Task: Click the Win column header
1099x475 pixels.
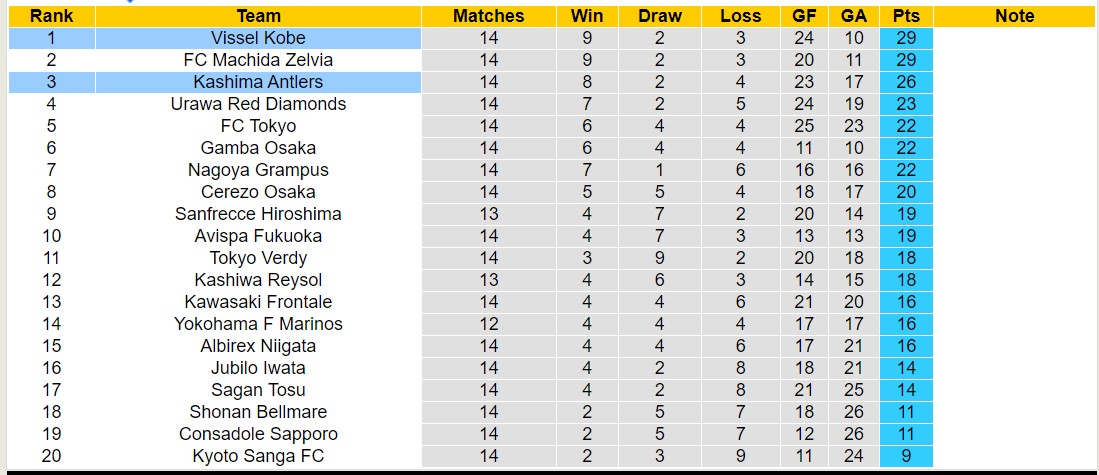Action: coord(586,16)
